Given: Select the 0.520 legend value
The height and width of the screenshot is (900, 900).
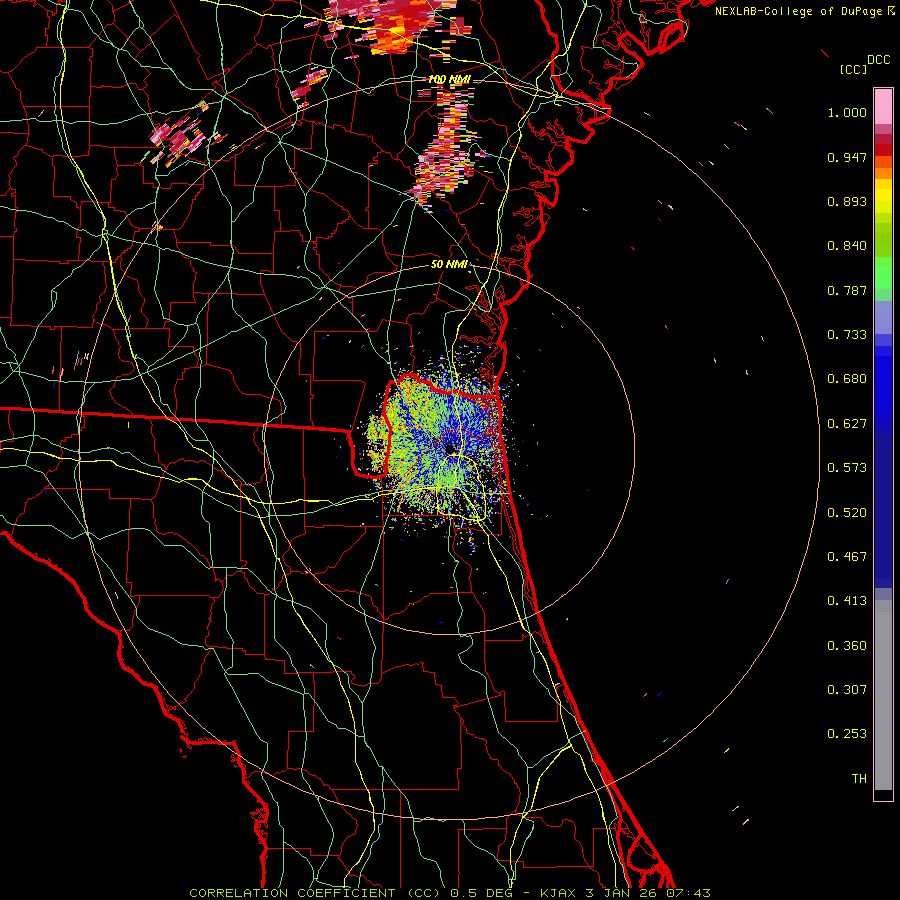Looking at the screenshot, I should [847, 513].
